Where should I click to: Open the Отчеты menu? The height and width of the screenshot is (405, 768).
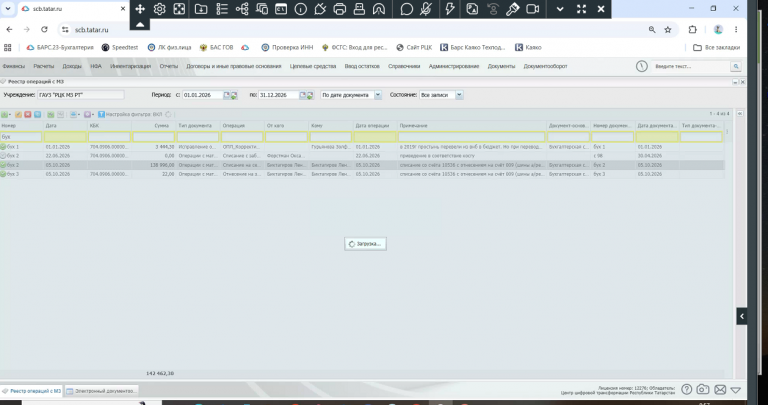[168, 66]
